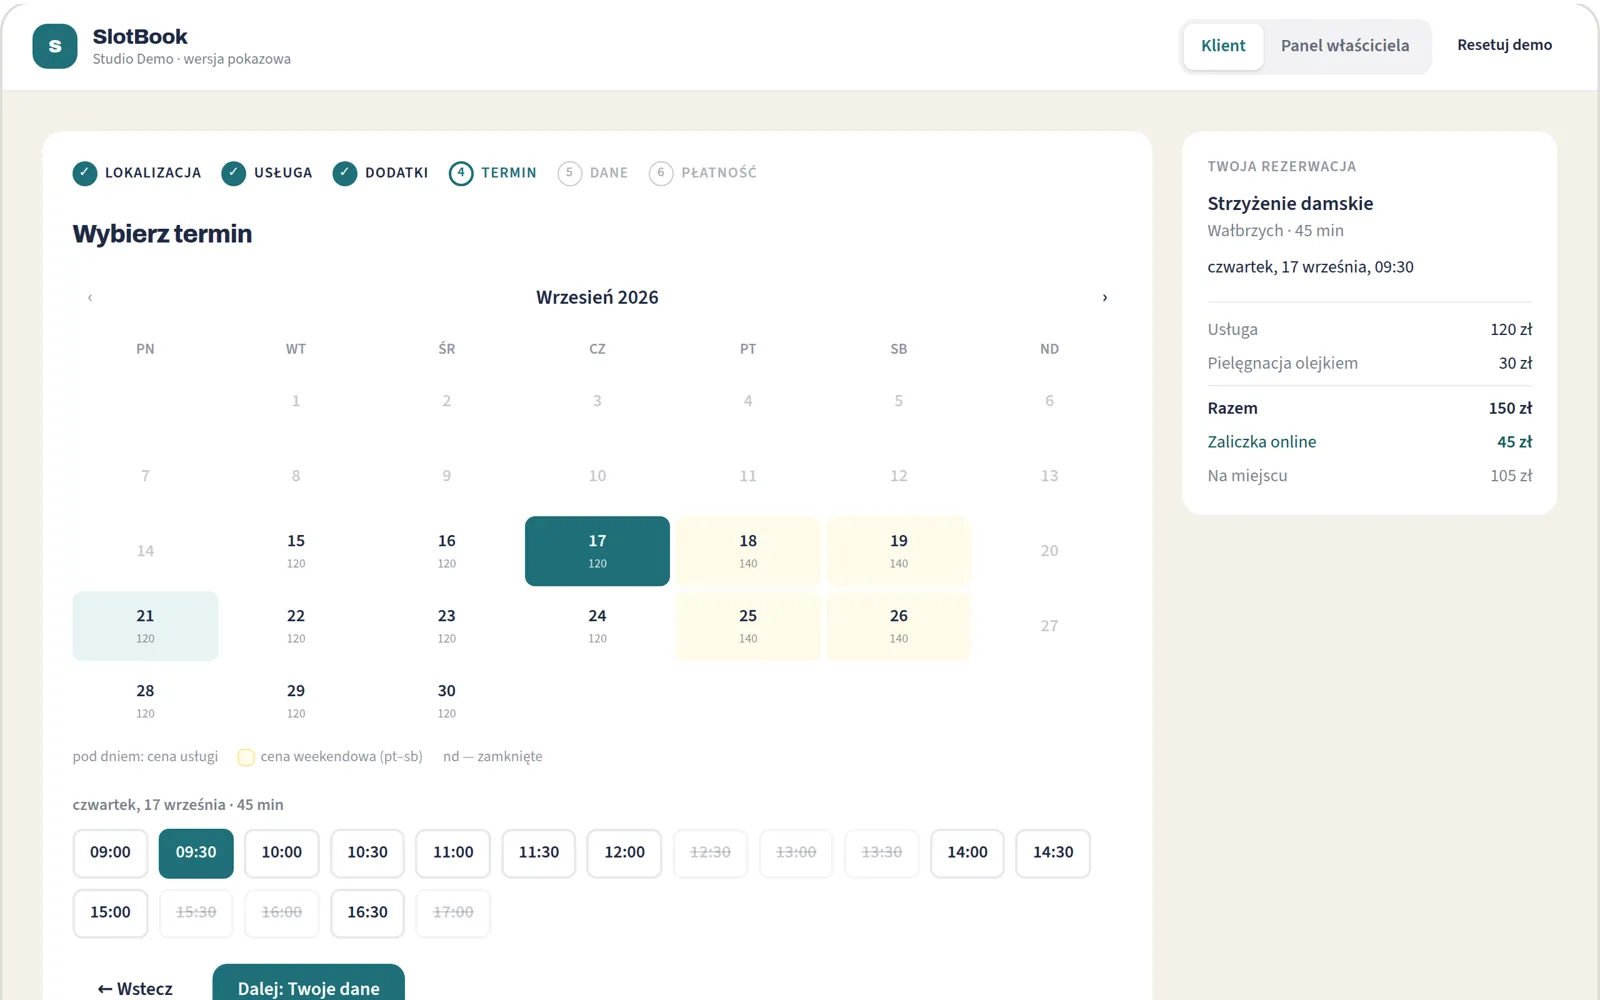Select September 28 in calendar
The width and height of the screenshot is (1600, 1000).
point(145,701)
